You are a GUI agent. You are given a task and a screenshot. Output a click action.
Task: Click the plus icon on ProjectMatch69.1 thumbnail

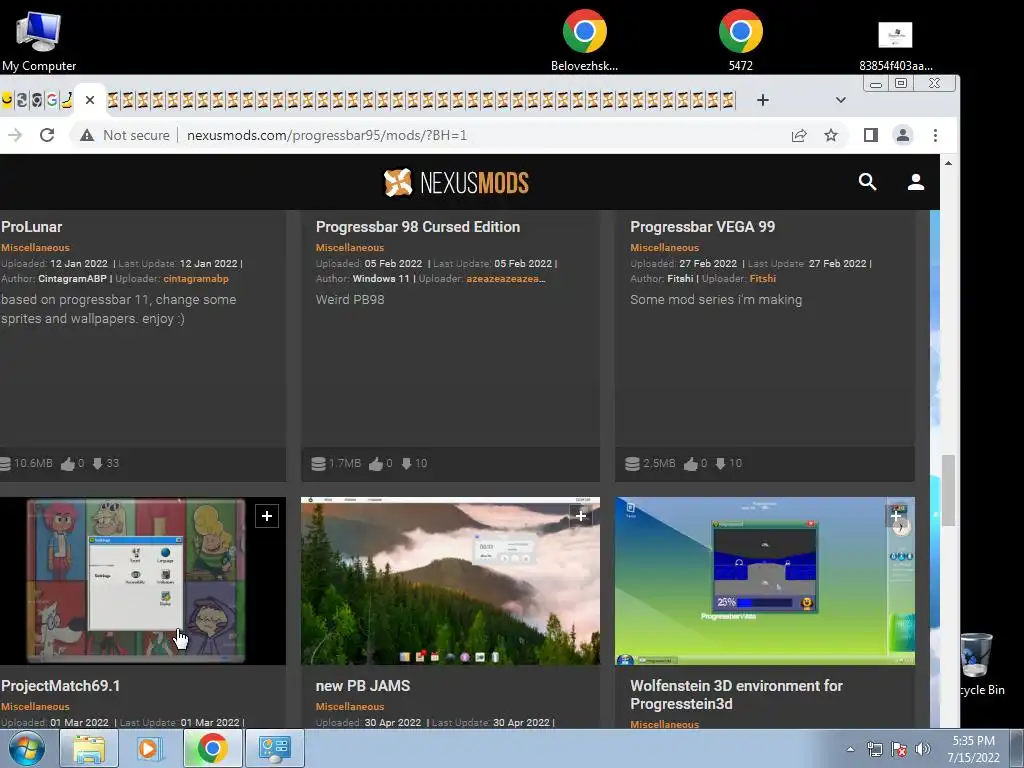(x=266, y=516)
